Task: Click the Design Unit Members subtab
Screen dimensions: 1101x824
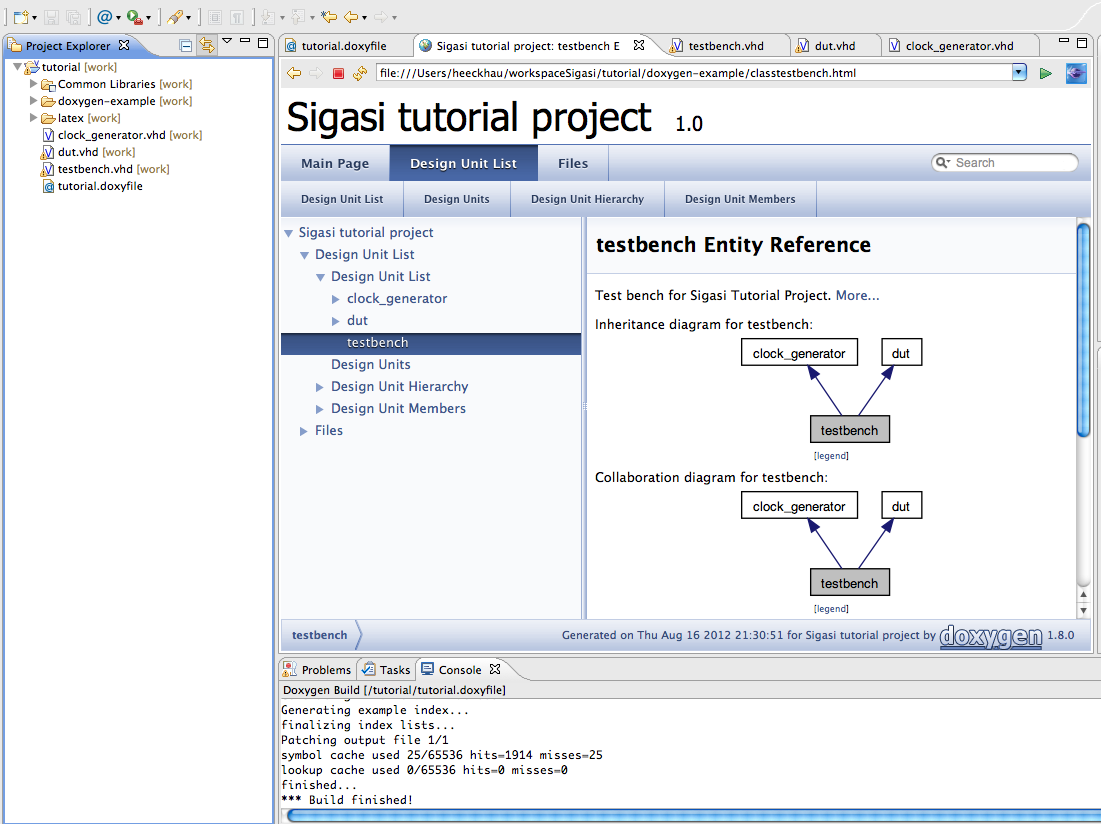Action: click(x=740, y=199)
